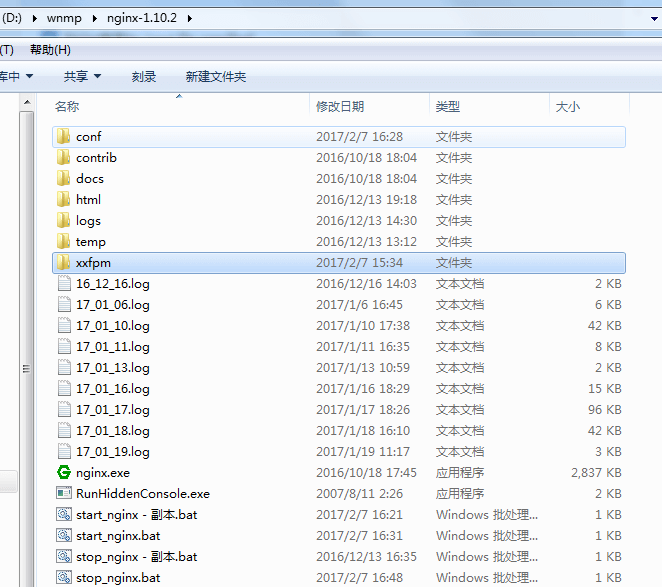Open the 帮助(H) menu

coord(50,50)
